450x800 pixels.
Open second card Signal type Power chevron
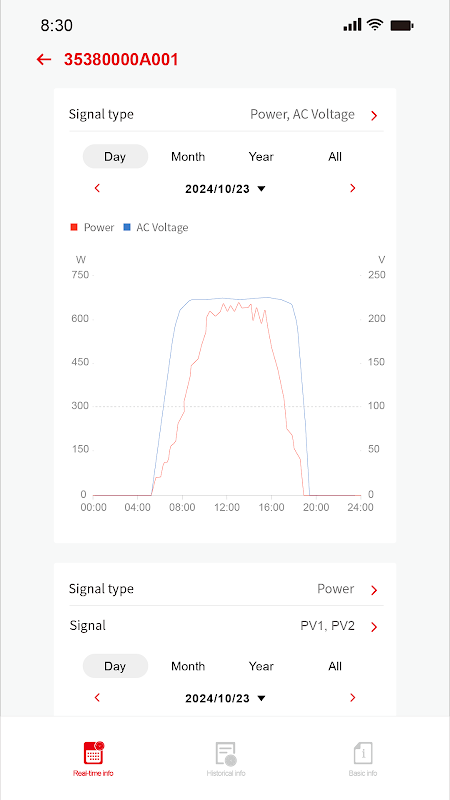374,590
